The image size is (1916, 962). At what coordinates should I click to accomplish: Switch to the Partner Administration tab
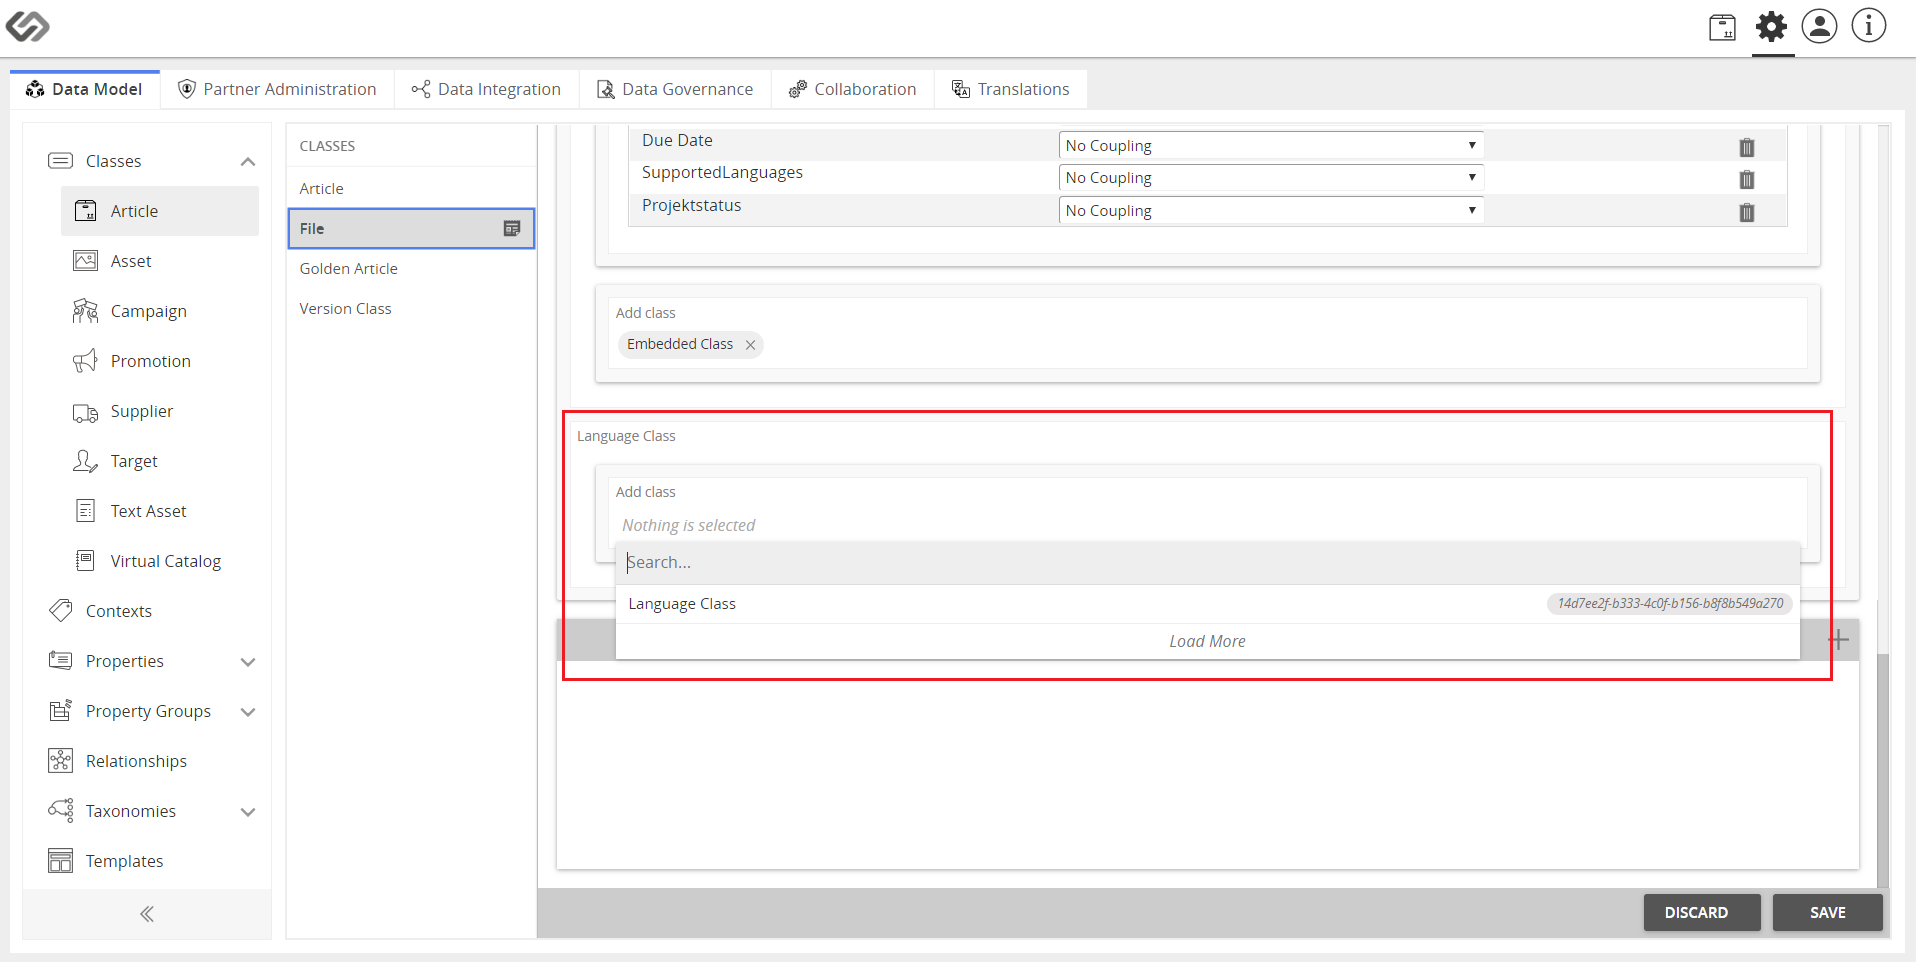pos(277,89)
